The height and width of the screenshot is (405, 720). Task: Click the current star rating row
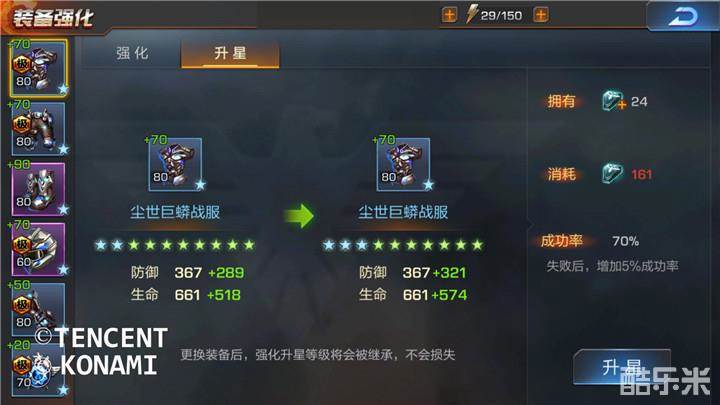tap(175, 245)
